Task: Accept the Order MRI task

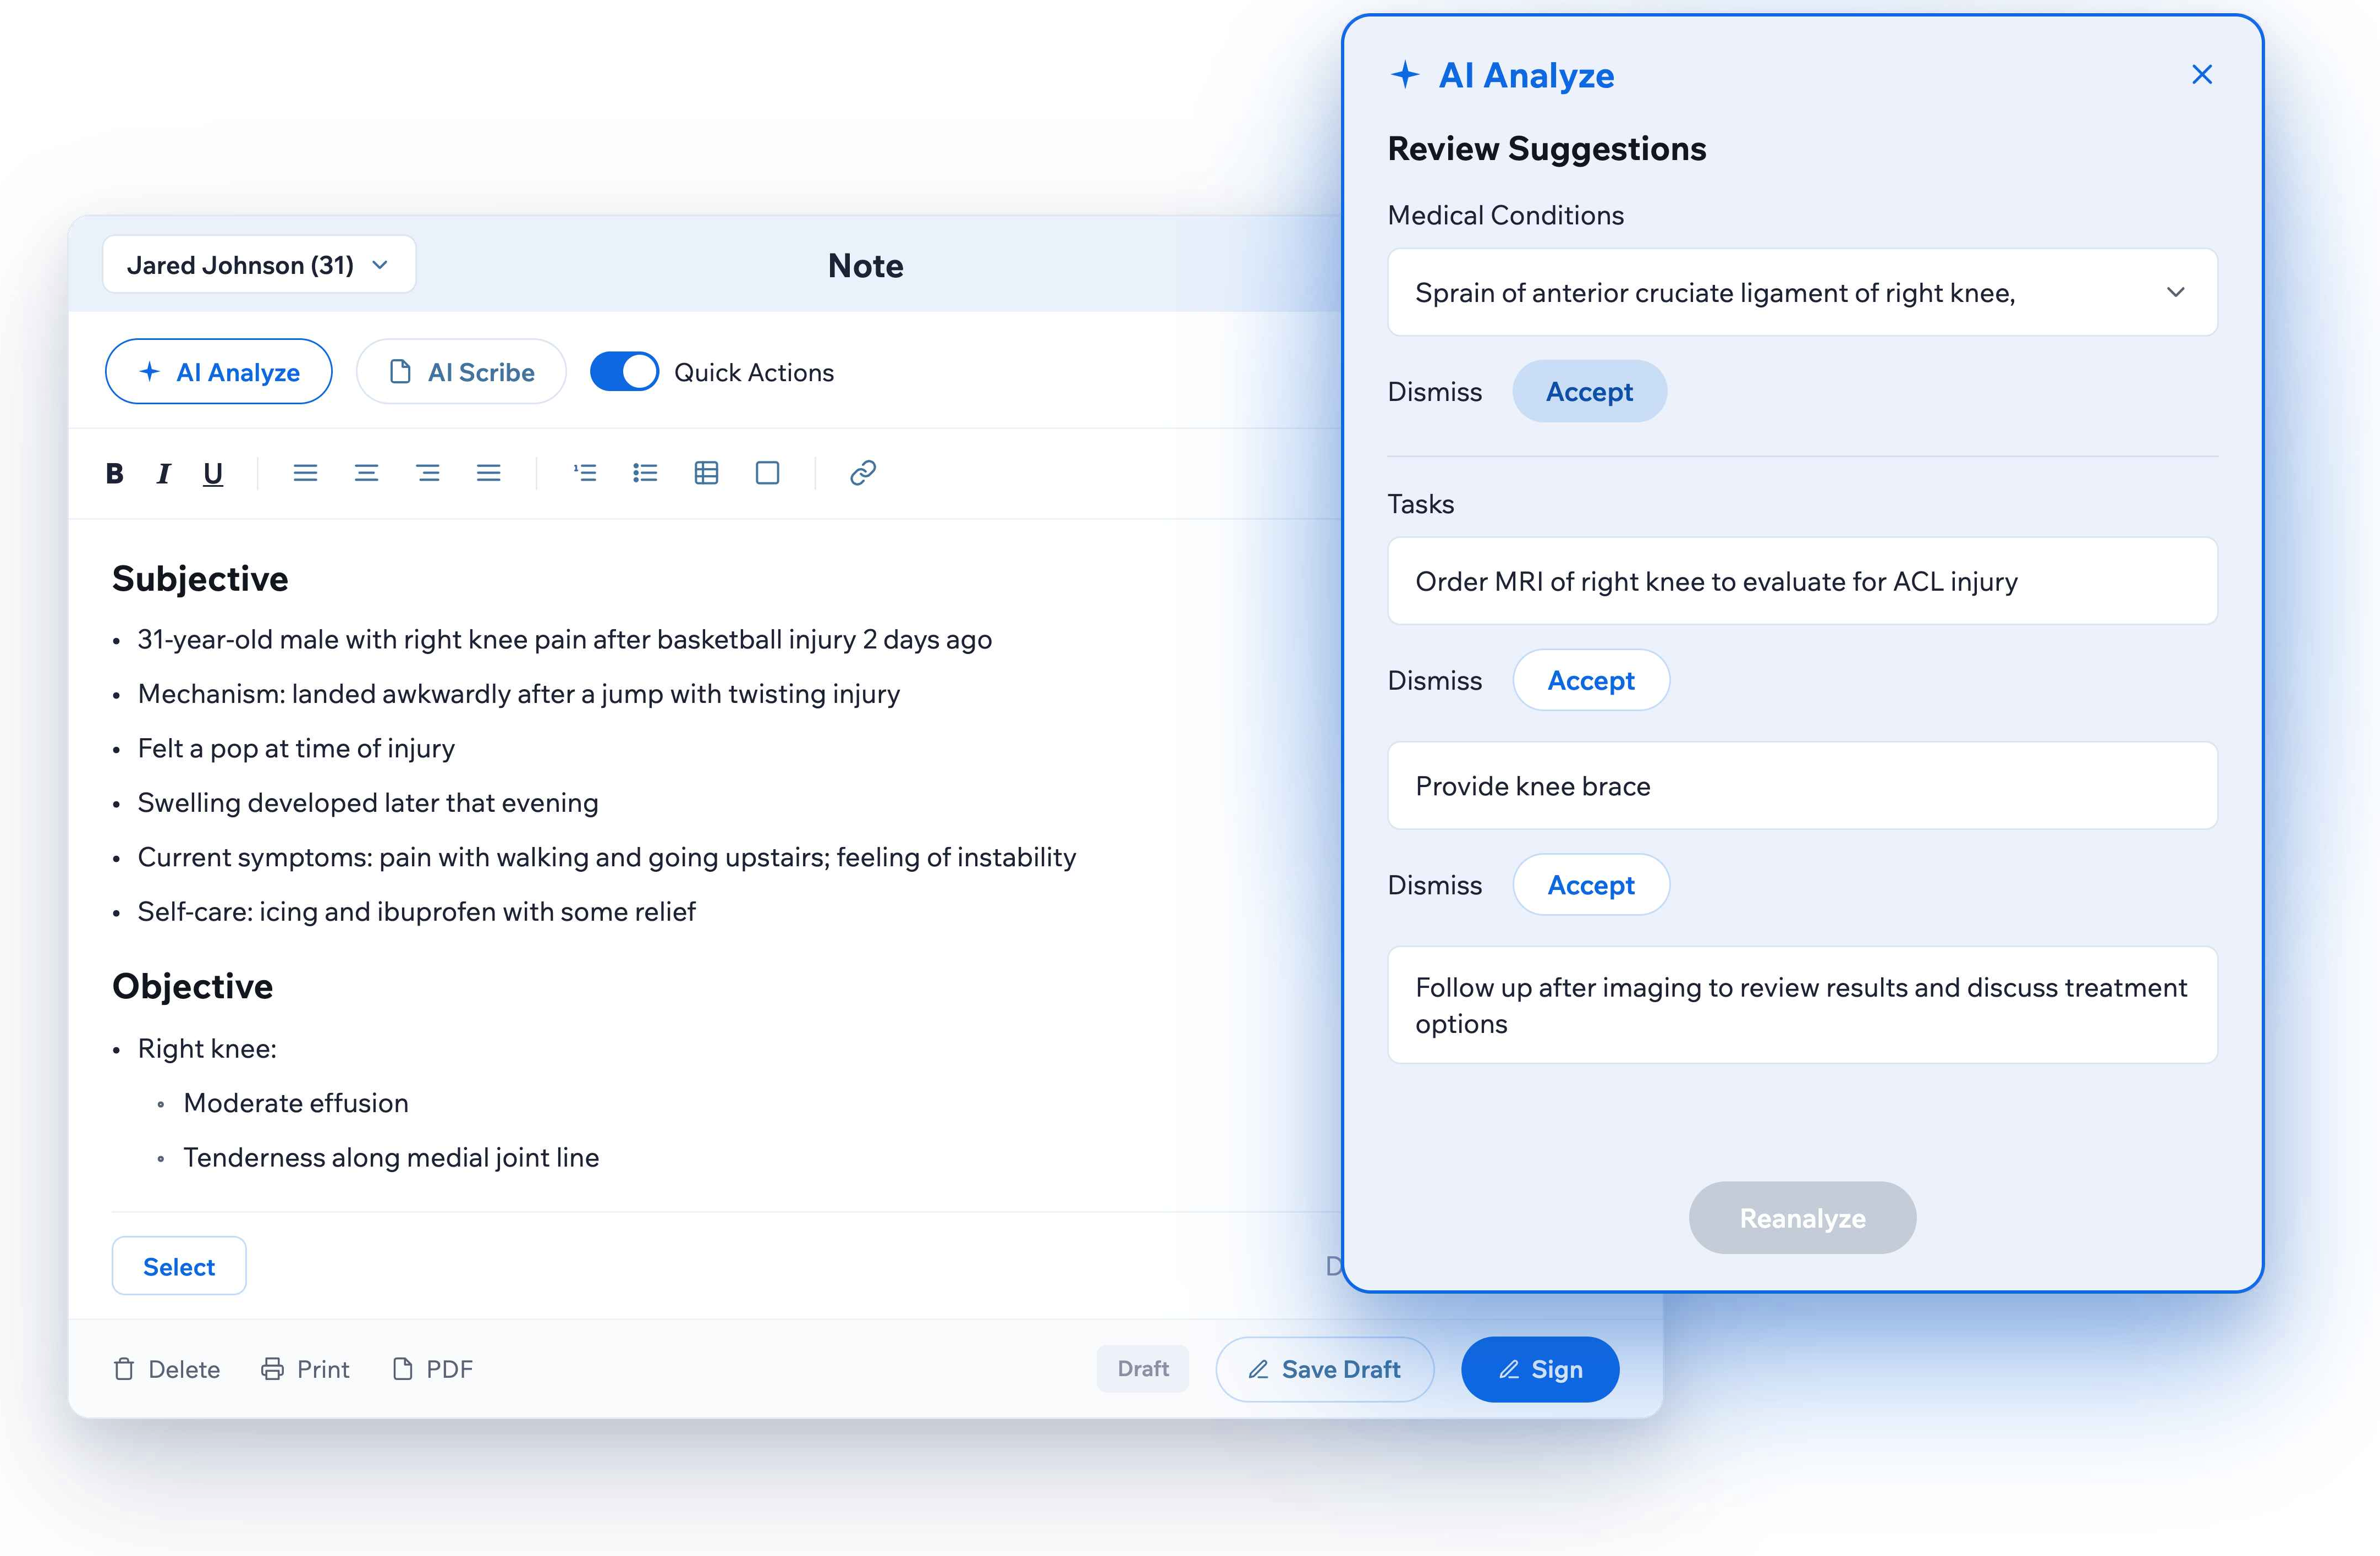Action: 1591,680
